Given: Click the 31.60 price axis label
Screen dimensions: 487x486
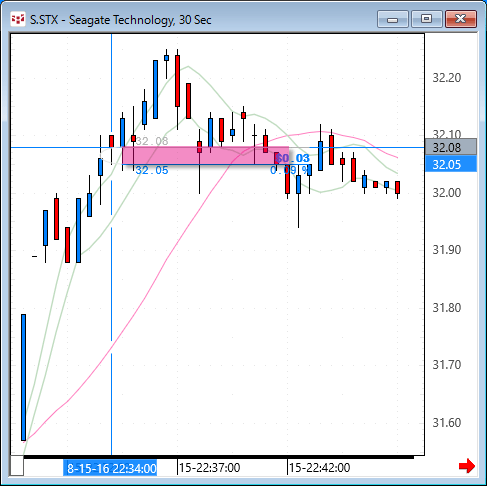Looking at the screenshot, I should pyautogui.click(x=447, y=423).
